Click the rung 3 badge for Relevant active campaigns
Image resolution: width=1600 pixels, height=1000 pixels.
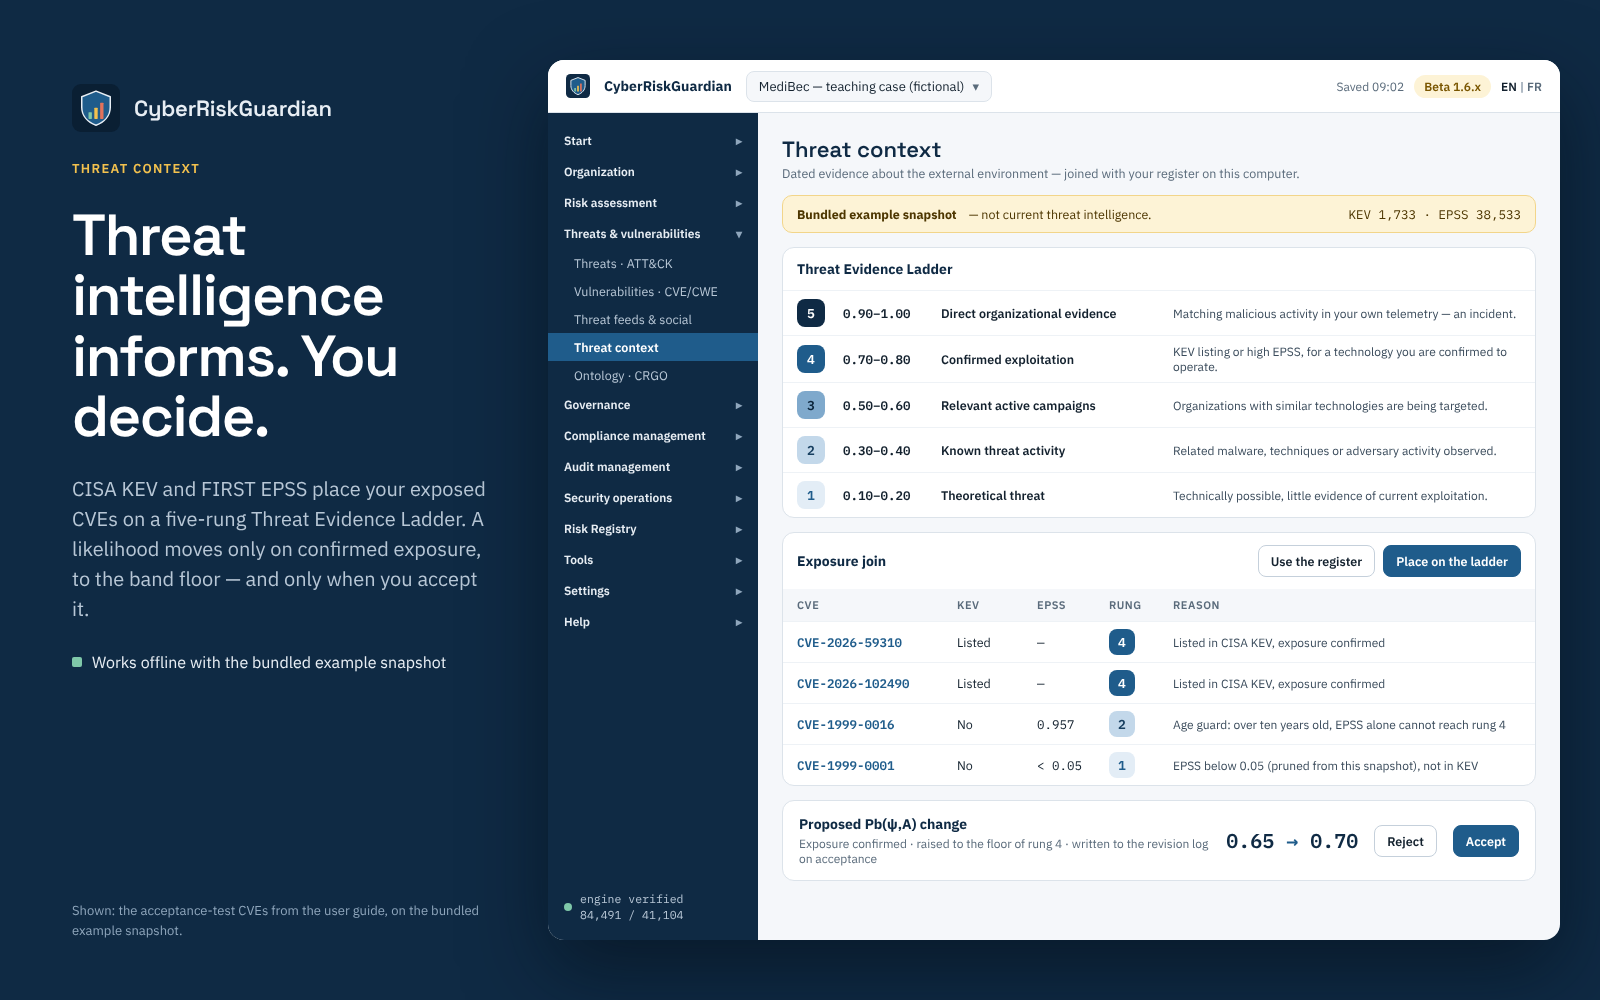coord(811,405)
